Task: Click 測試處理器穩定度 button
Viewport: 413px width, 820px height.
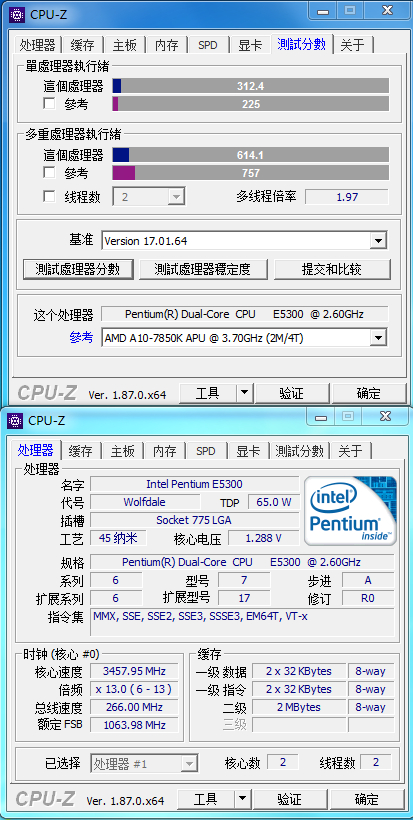Action: pos(202,269)
